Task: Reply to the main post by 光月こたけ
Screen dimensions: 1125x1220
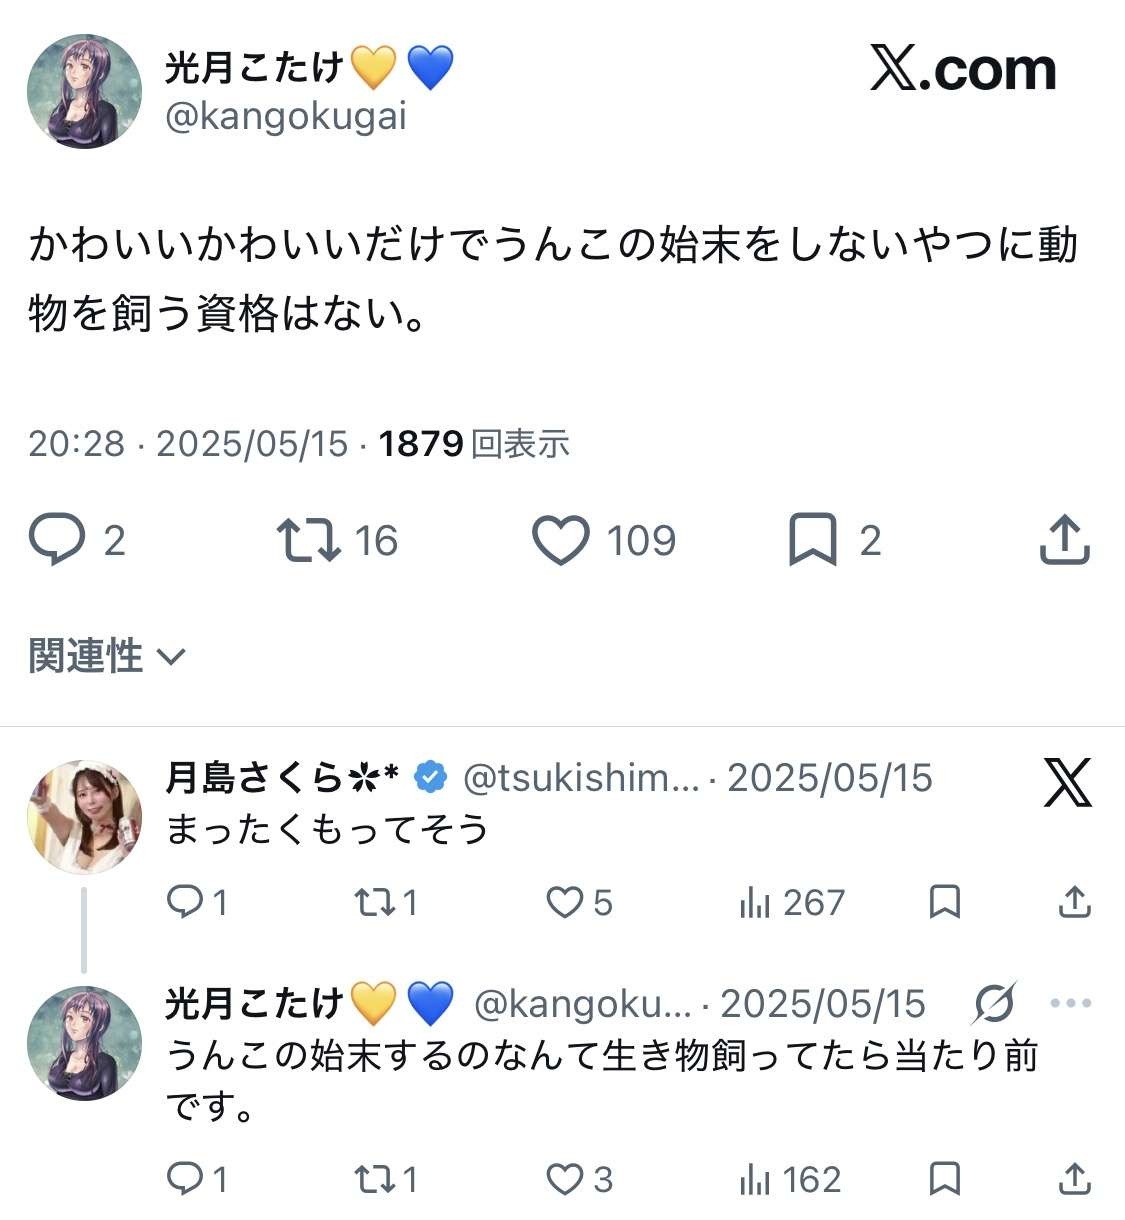Action: [x=57, y=540]
